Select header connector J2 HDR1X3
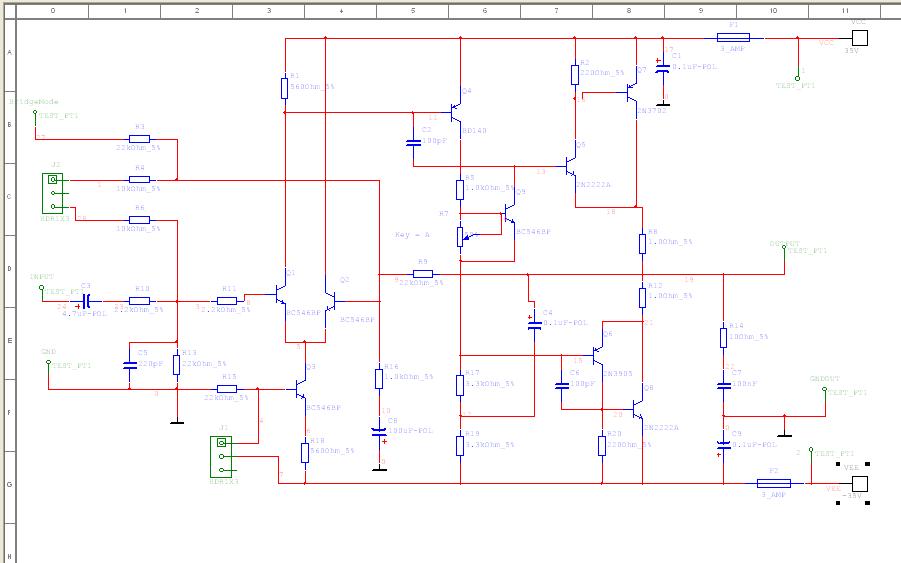 coord(53,193)
